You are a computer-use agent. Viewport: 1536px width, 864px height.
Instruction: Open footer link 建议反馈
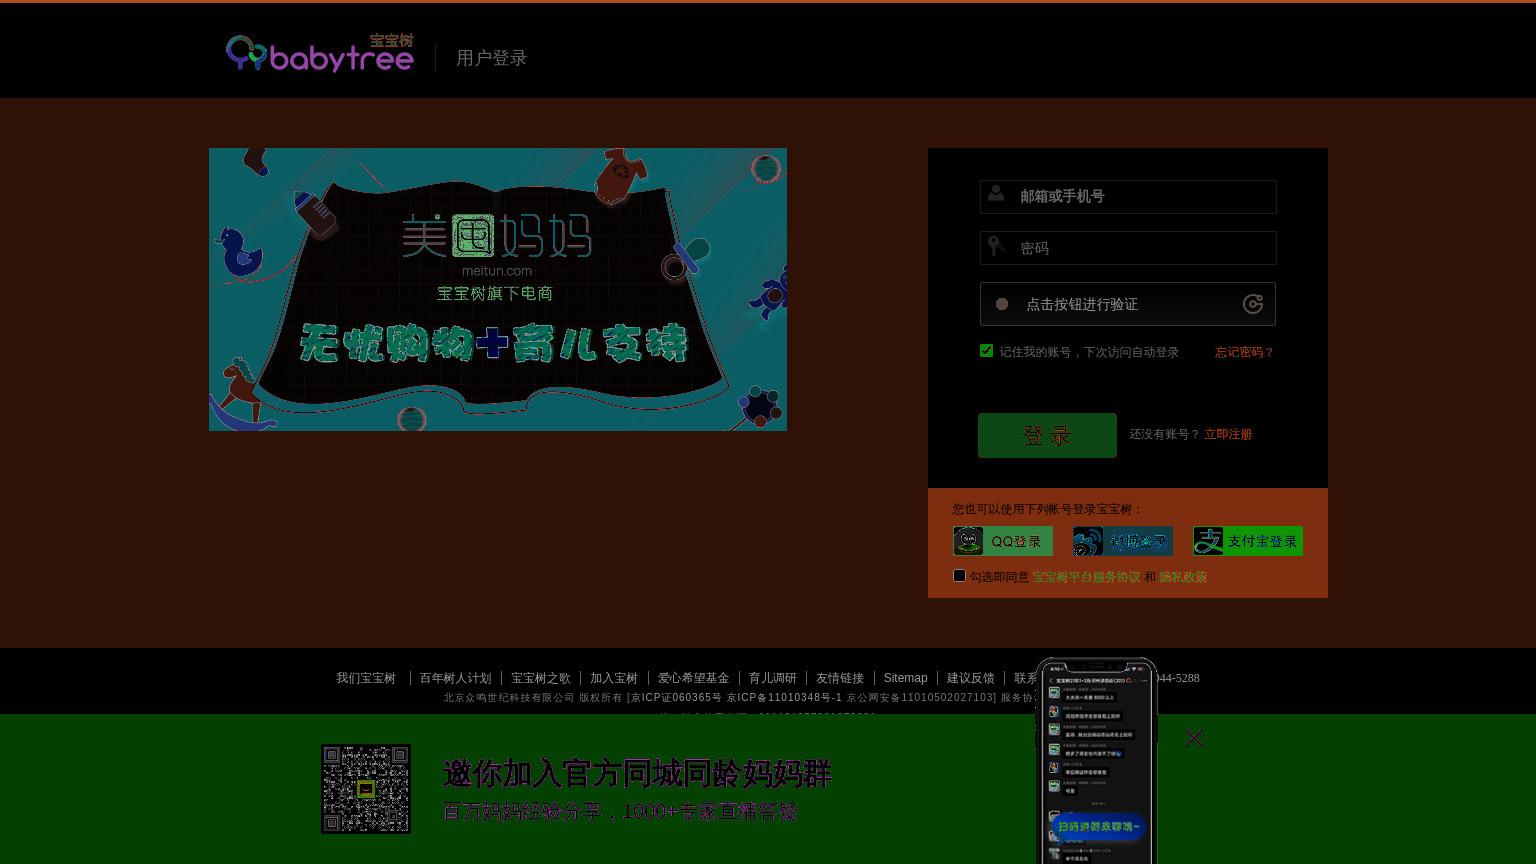tap(971, 678)
